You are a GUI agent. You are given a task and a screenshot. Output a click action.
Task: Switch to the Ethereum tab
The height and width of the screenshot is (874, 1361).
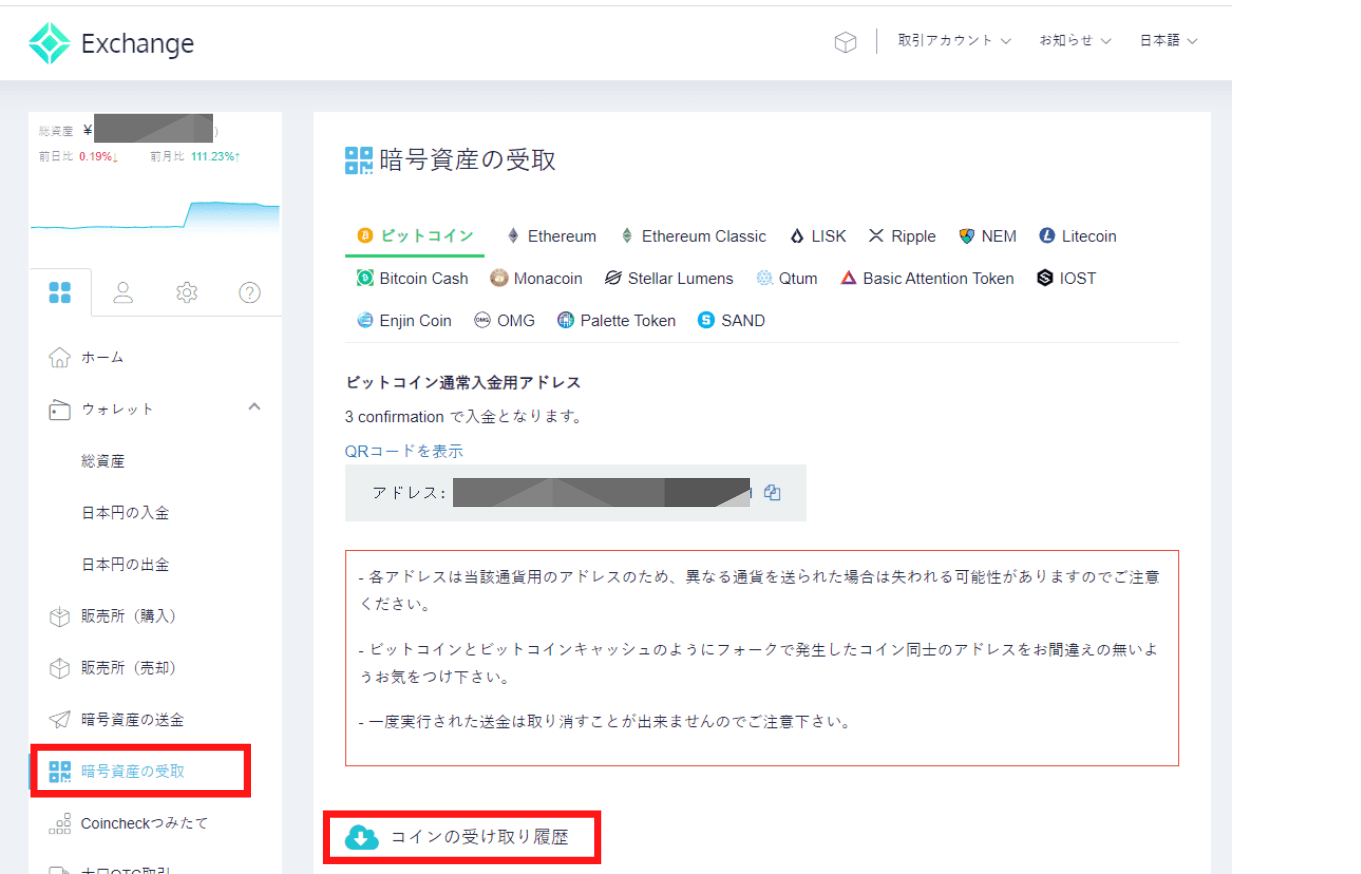pos(551,236)
